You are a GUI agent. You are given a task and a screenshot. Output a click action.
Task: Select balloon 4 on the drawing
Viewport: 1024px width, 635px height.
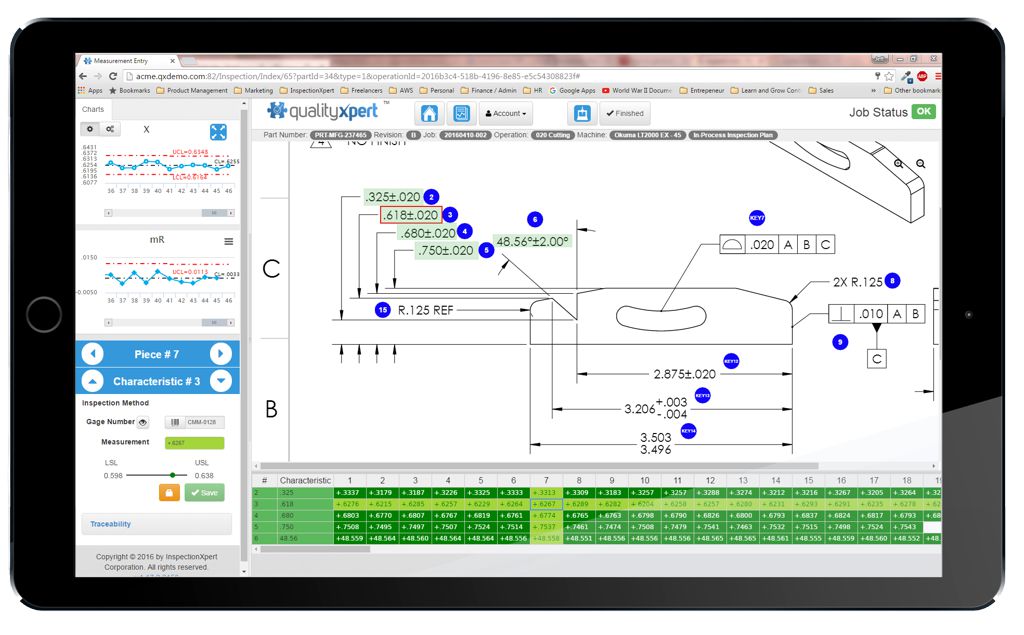[x=464, y=231]
